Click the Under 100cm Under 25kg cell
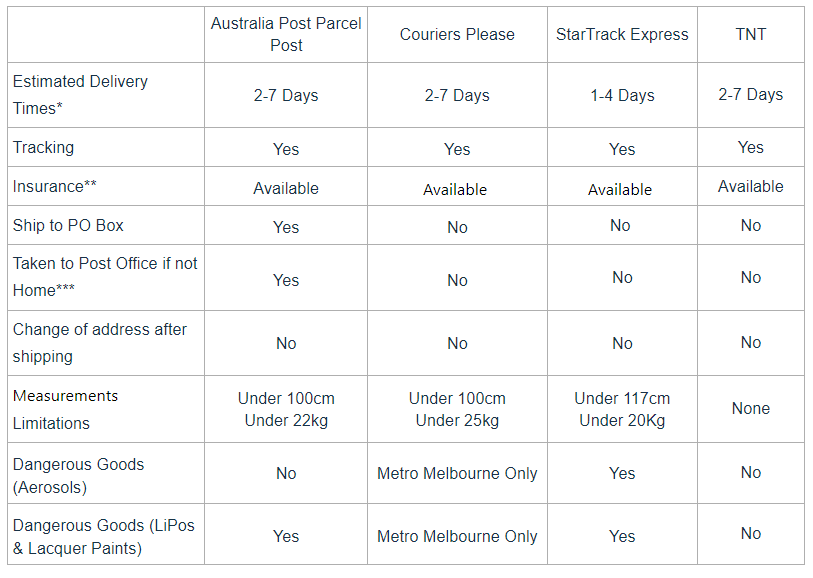813x578 pixels. [x=457, y=409]
